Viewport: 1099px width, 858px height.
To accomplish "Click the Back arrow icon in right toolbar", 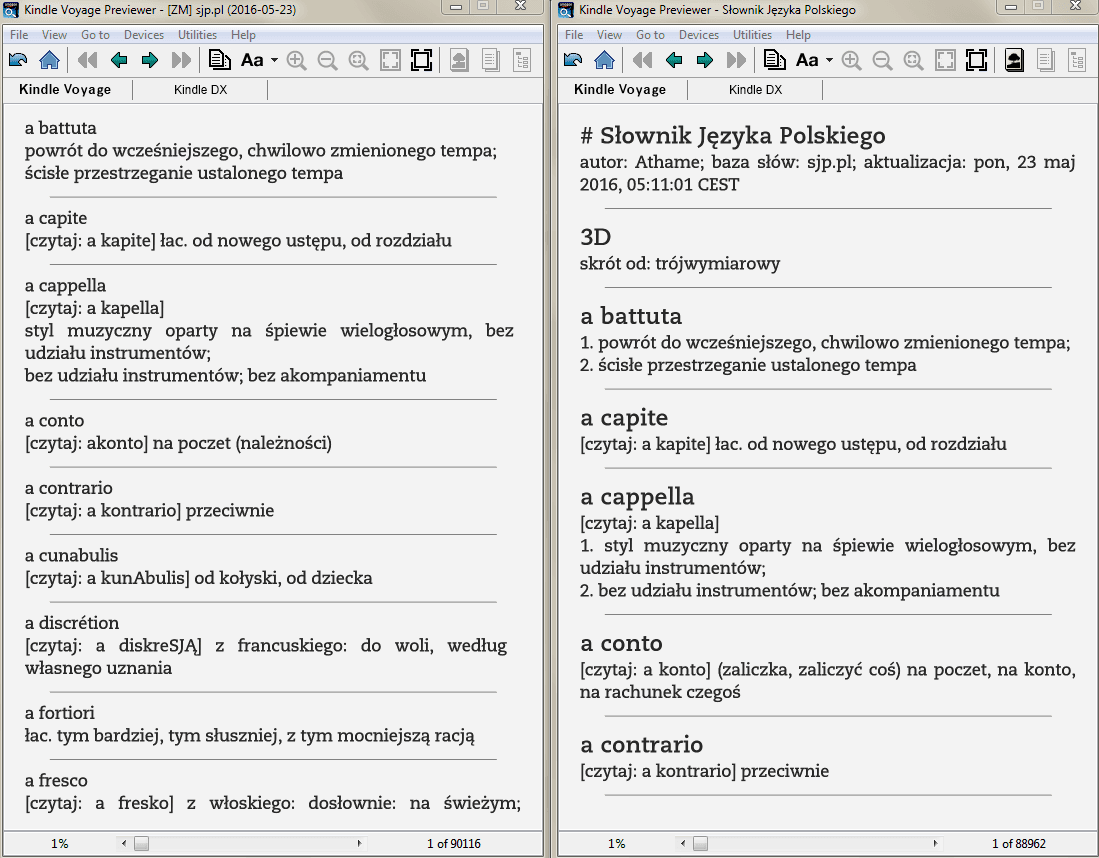I will [573, 60].
